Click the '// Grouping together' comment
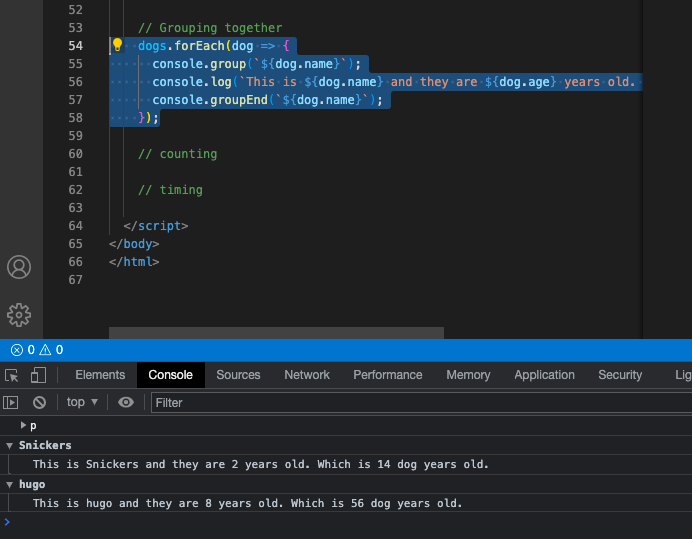The width and height of the screenshot is (692, 539). (210, 28)
